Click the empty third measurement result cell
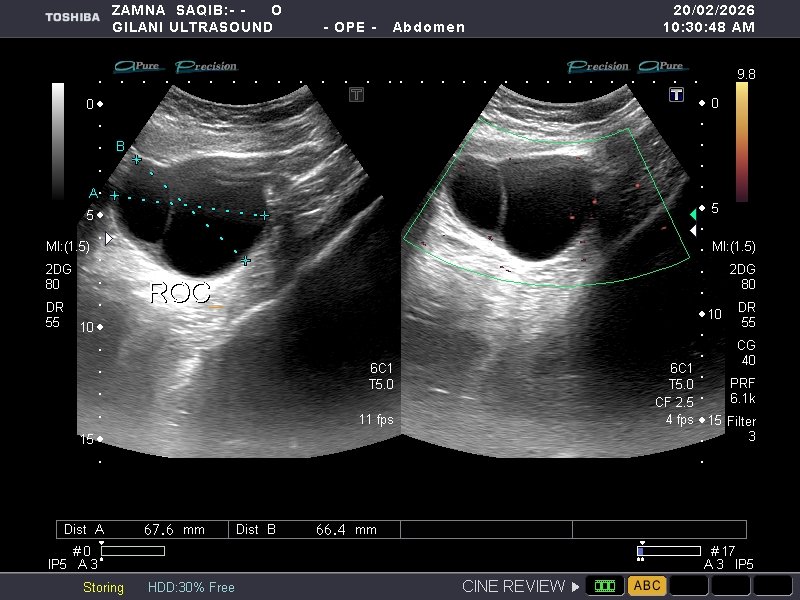 point(486,530)
